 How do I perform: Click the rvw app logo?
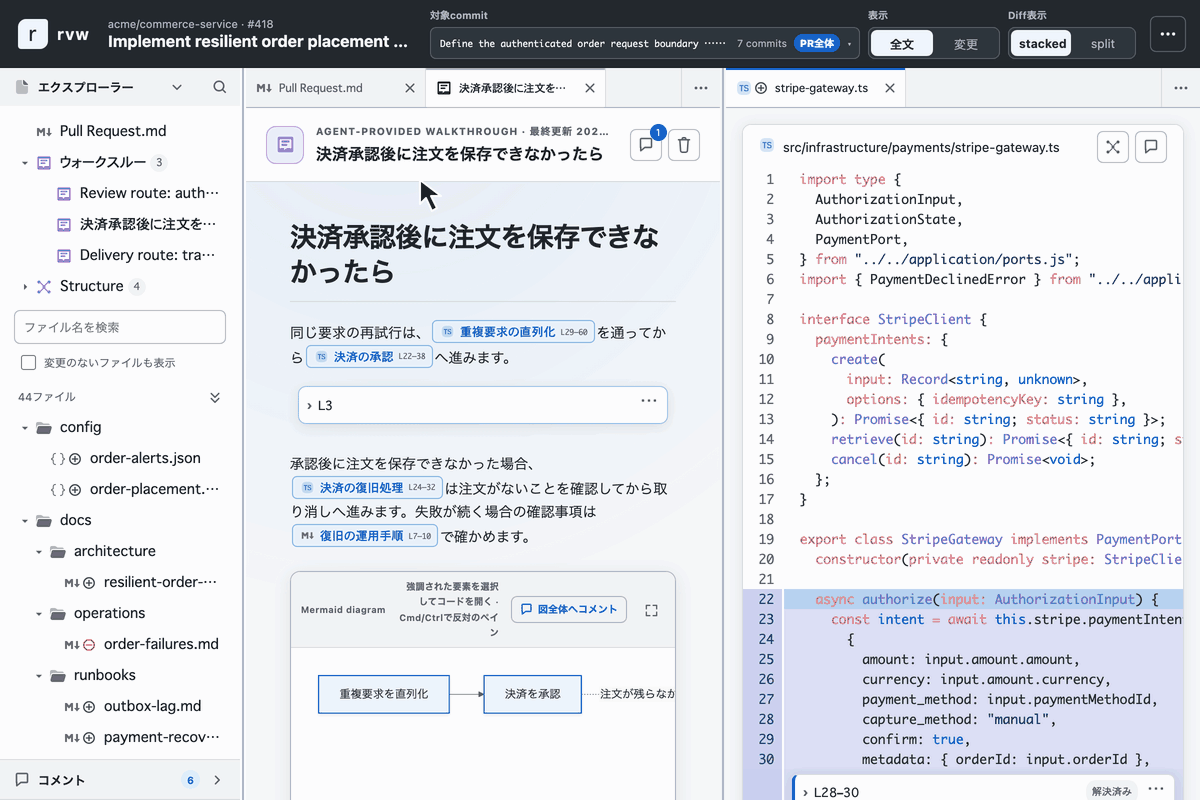(33, 34)
